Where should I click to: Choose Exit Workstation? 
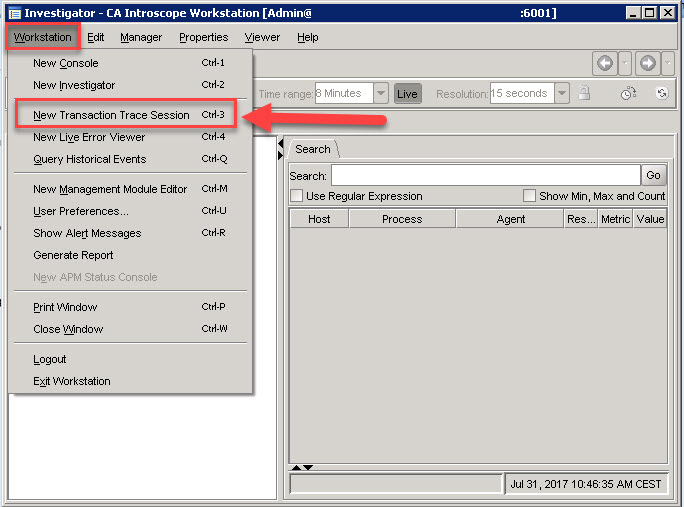[130, 381]
